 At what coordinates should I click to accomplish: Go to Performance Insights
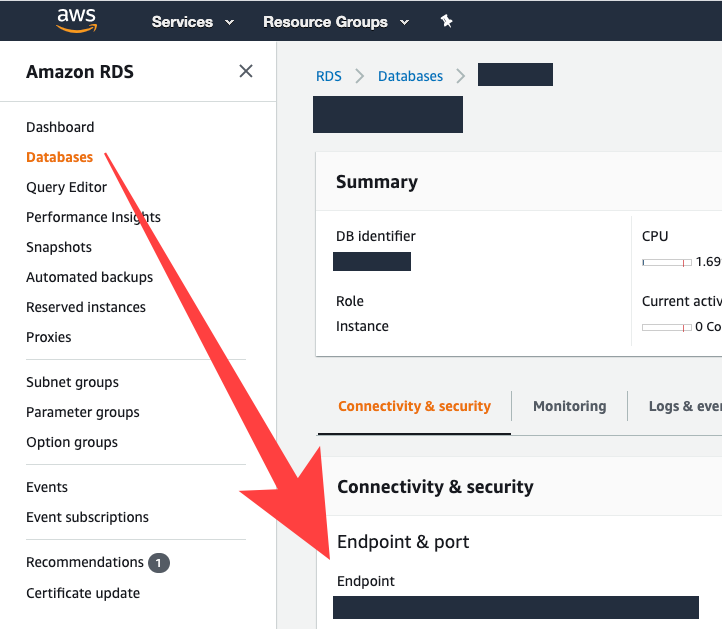(x=93, y=217)
